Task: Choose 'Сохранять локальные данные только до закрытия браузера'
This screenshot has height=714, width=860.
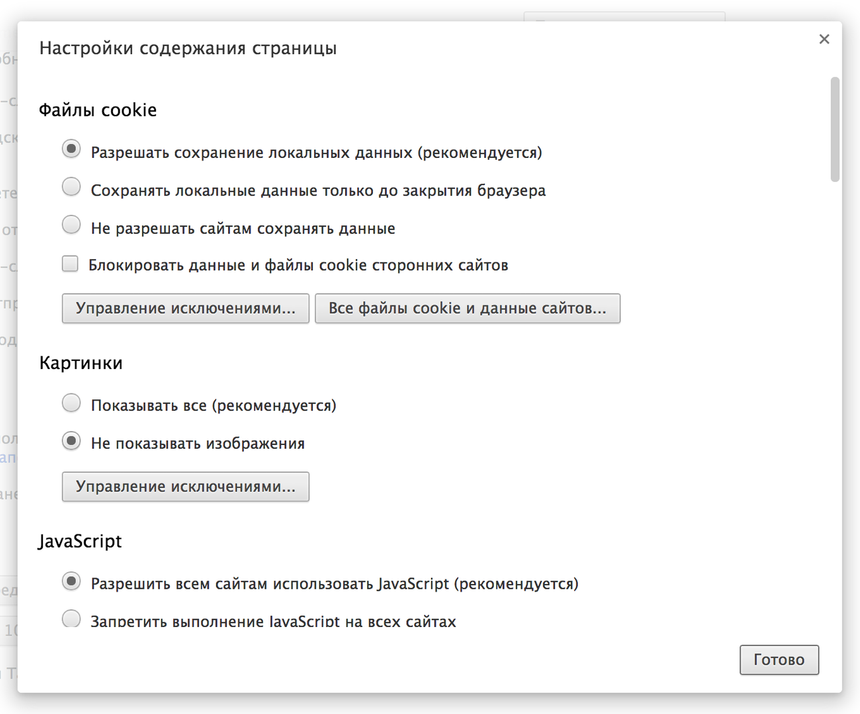Action: coord(71,187)
